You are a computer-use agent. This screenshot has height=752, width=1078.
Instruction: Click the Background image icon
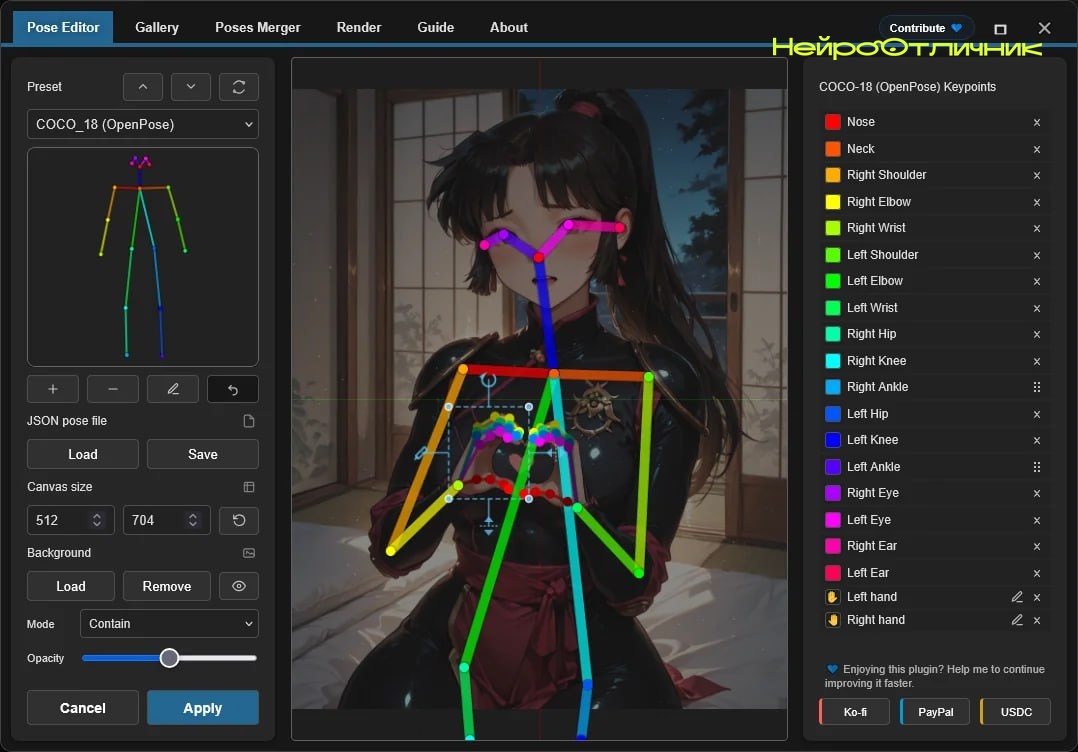[249, 553]
